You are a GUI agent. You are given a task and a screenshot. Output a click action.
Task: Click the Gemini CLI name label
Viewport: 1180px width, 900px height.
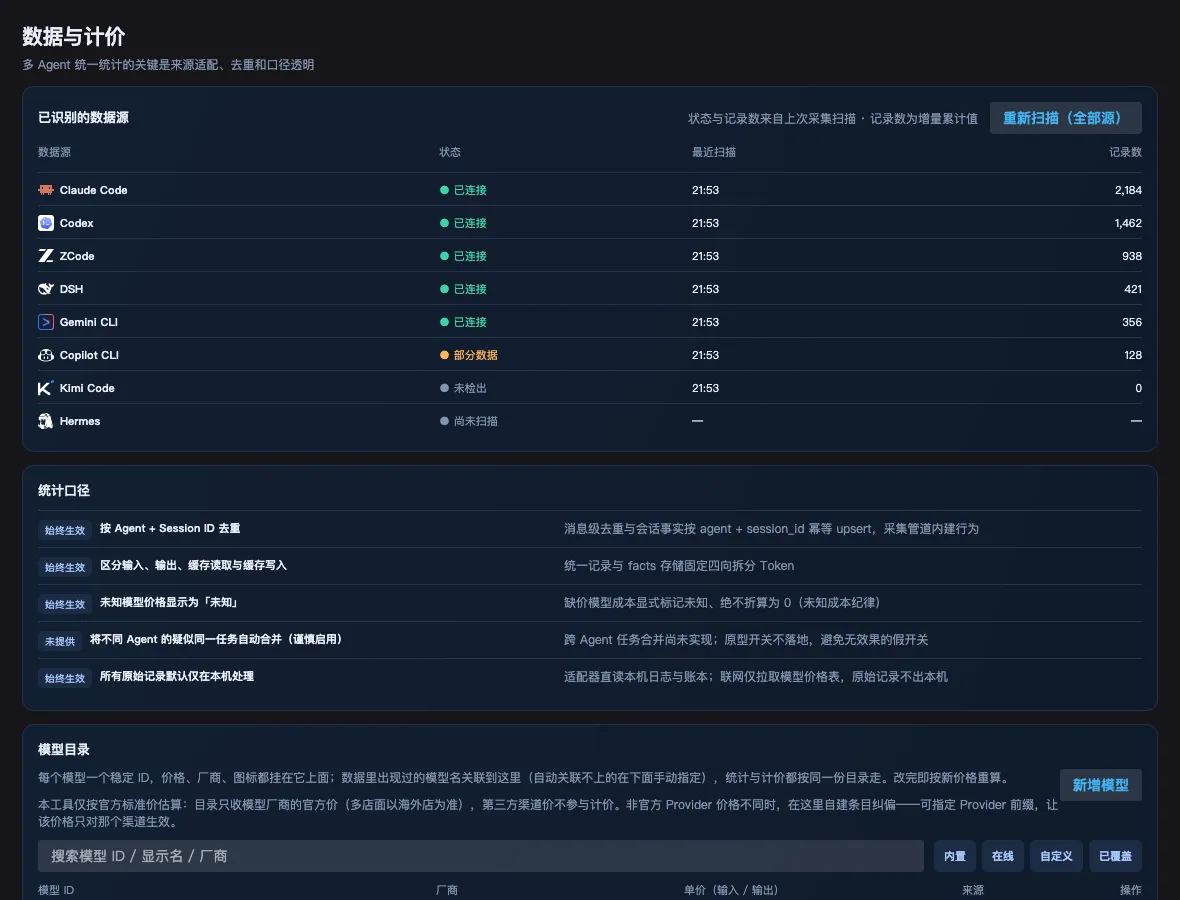pos(89,322)
